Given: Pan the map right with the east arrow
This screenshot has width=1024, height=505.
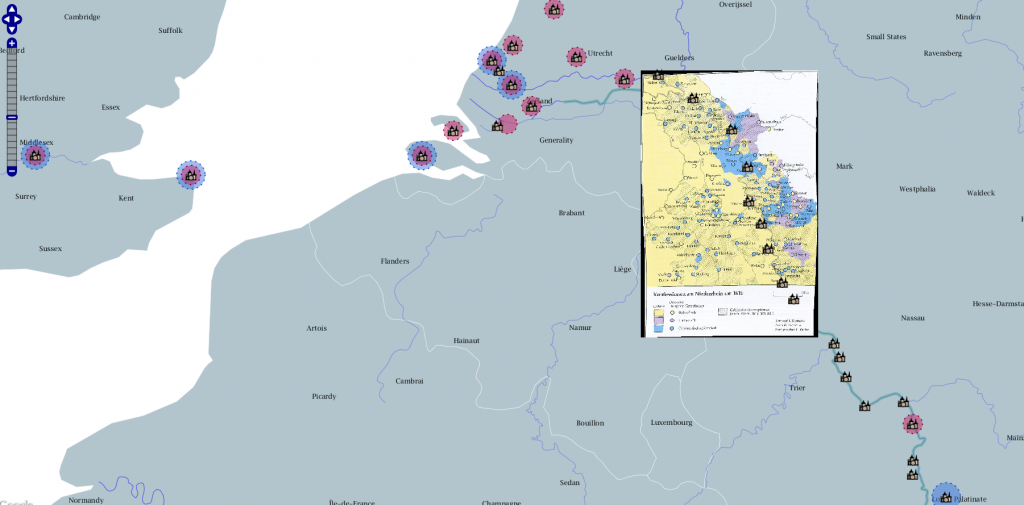Looking at the screenshot, I should [x=18, y=20].
